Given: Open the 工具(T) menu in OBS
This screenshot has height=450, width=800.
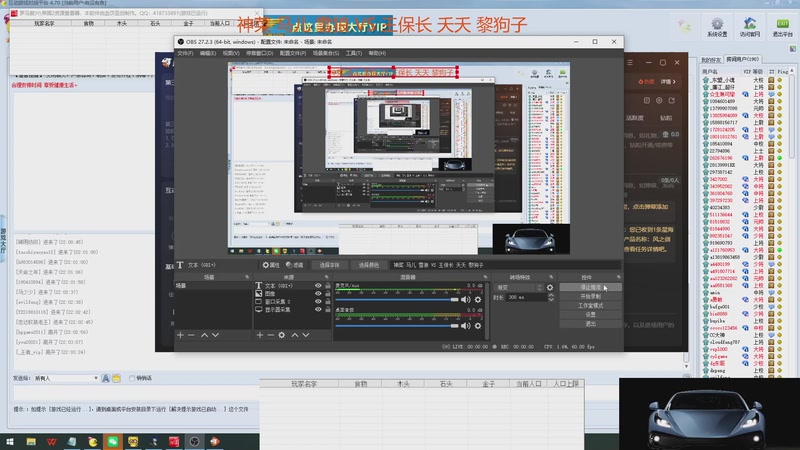Looking at the screenshot, I should click(x=354, y=53).
